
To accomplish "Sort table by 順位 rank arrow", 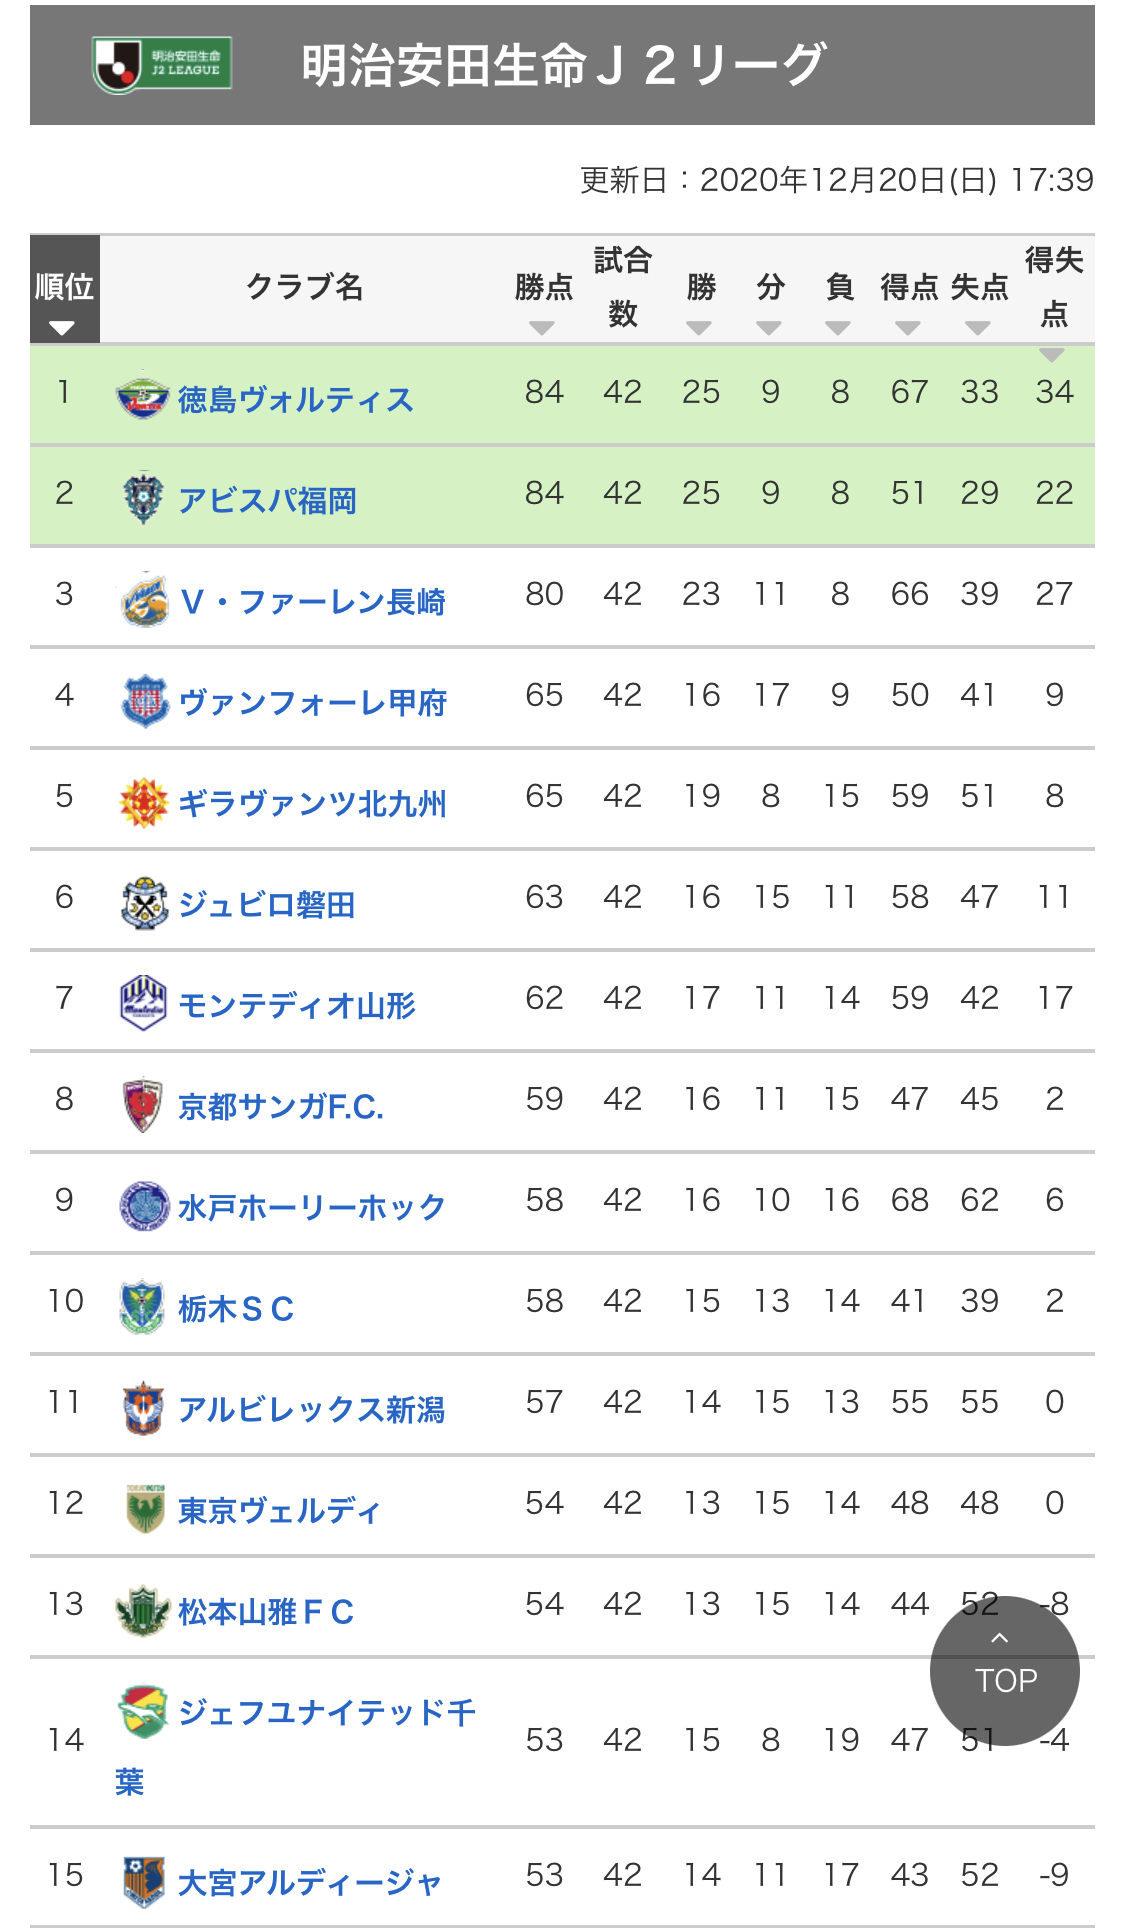I will 62,328.
